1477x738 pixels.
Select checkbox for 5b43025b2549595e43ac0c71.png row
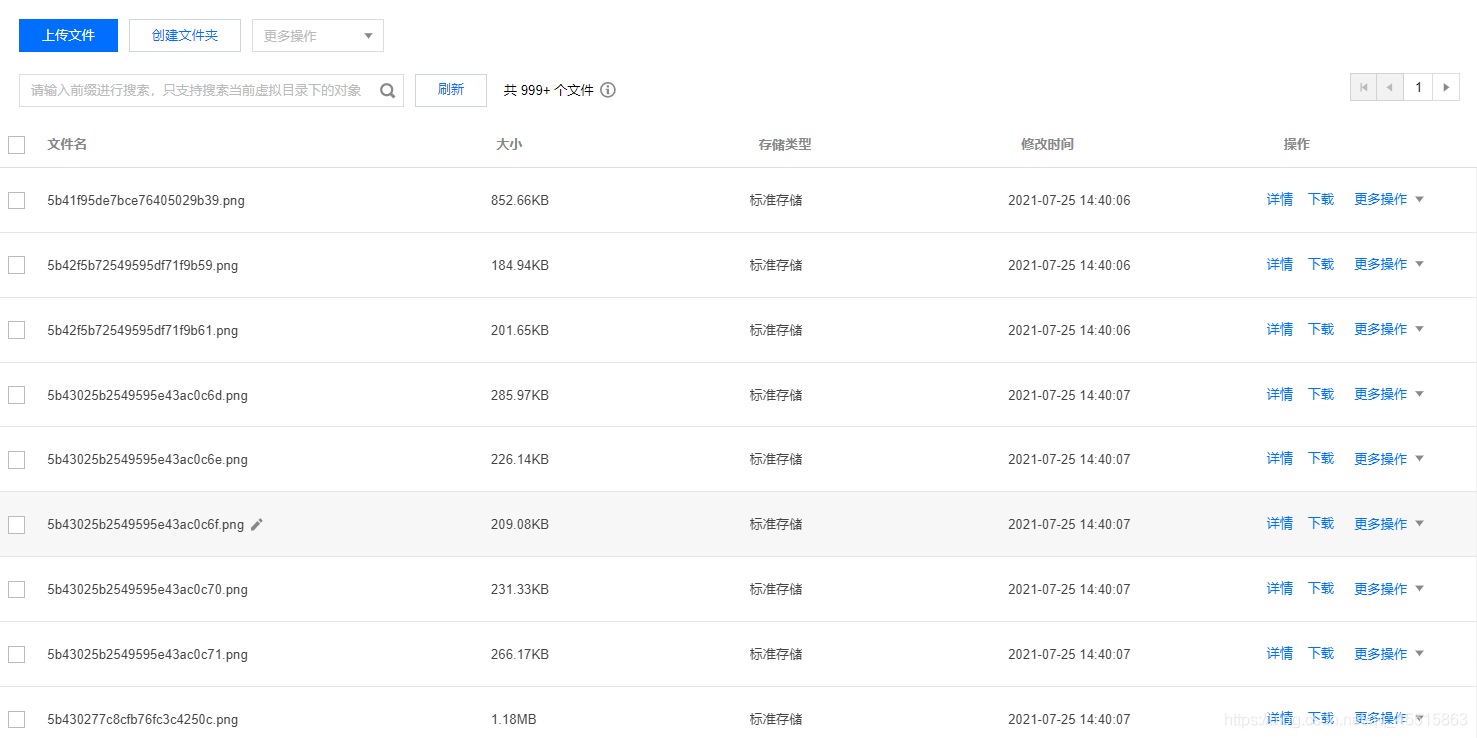[16, 654]
